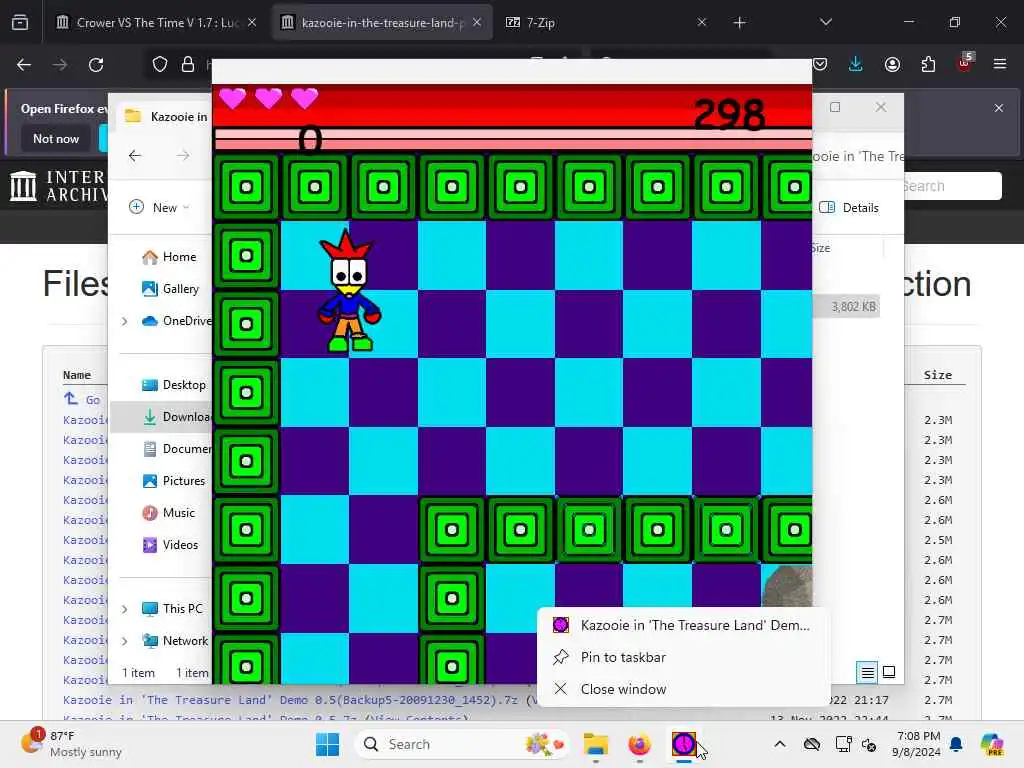The image size is (1024, 768).
Task: Open Videos folder in sidebar
Action: (x=170, y=545)
